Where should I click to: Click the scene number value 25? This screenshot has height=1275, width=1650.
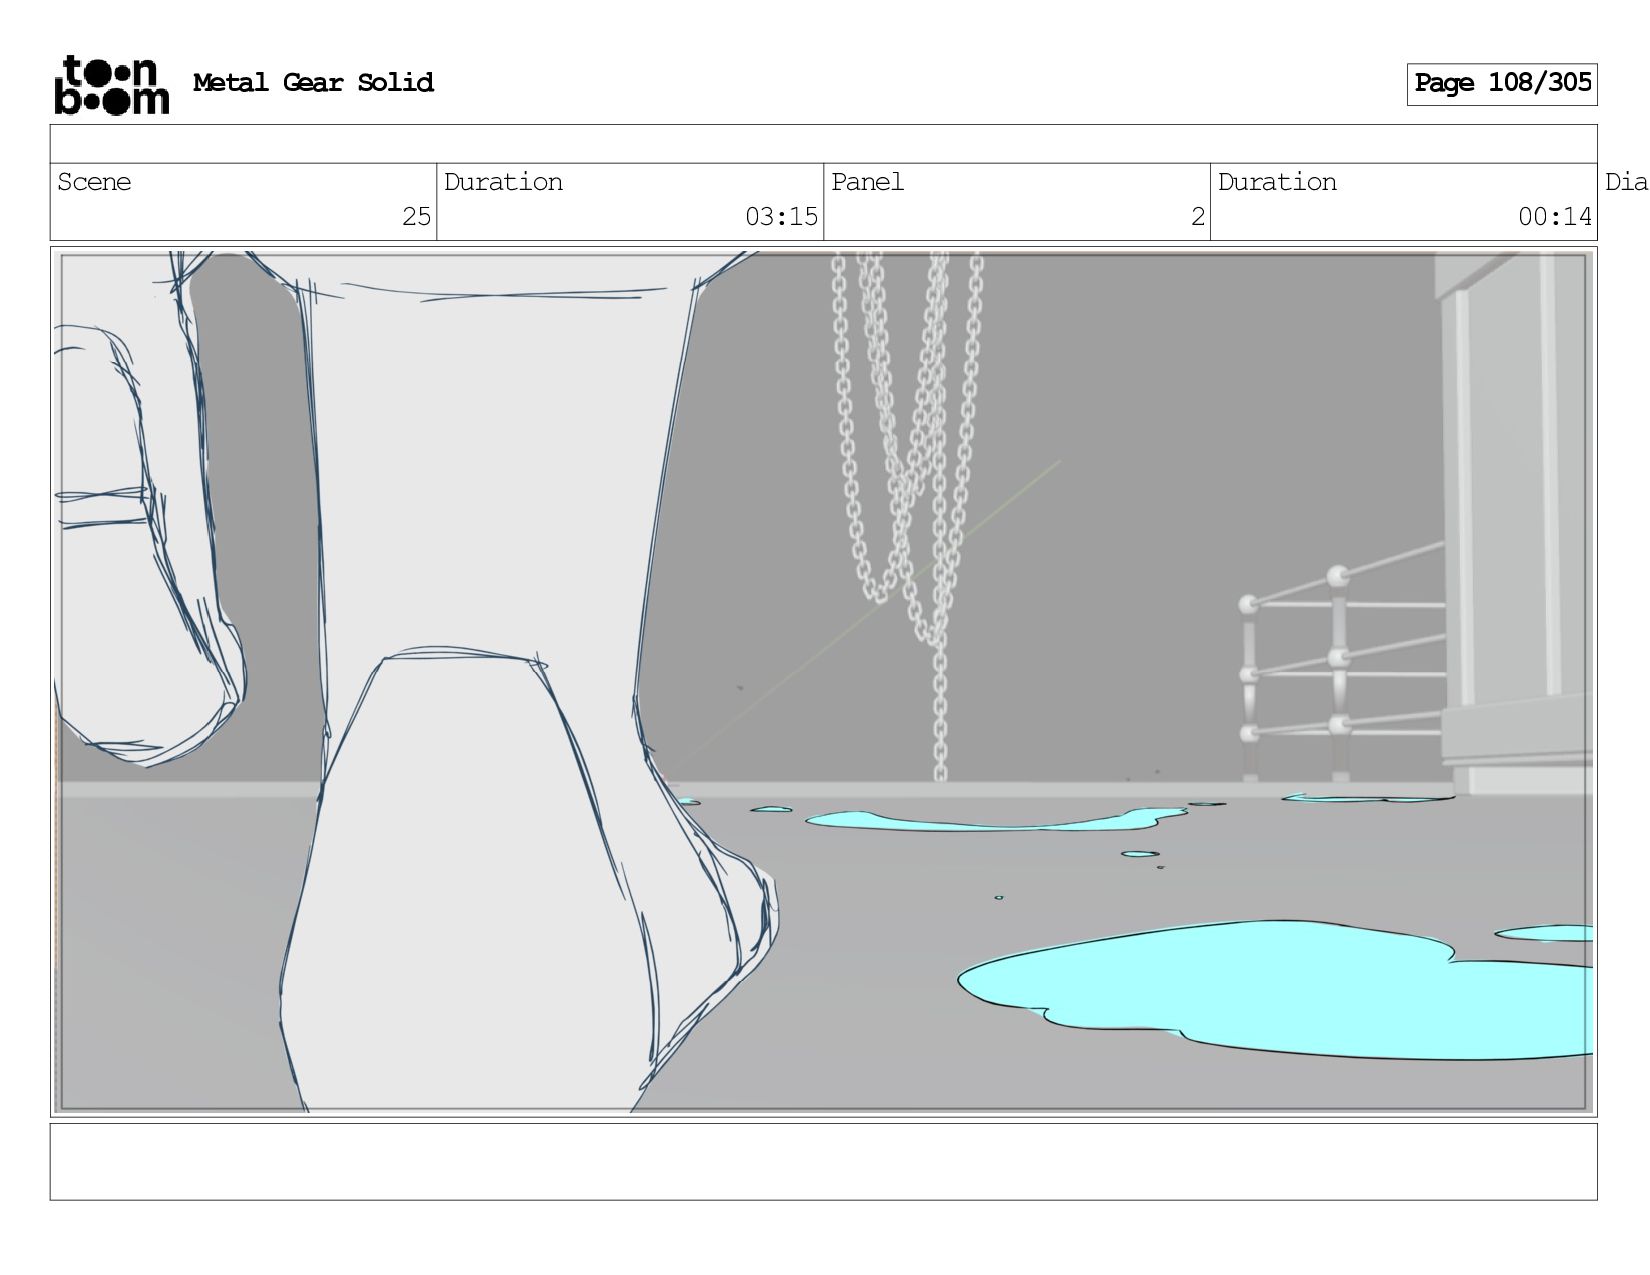tap(416, 217)
